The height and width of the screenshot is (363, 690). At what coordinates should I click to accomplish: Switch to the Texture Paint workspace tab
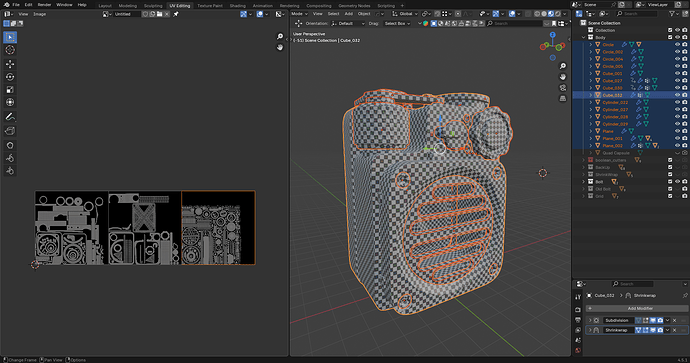210,6
